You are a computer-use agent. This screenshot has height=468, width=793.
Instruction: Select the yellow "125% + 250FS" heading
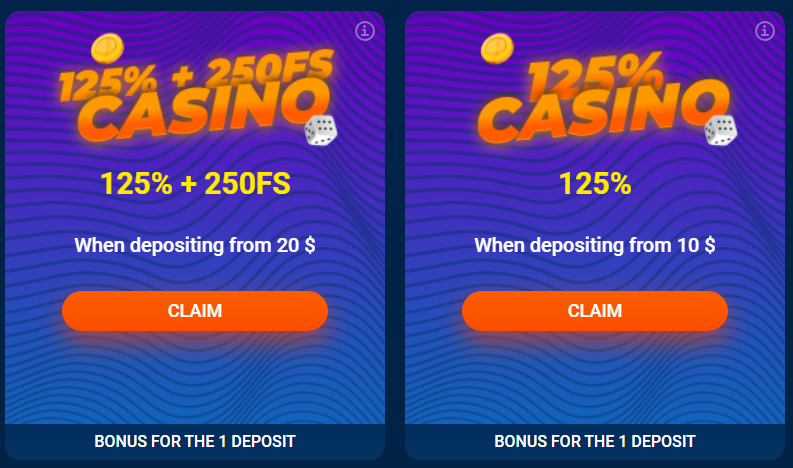point(195,184)
